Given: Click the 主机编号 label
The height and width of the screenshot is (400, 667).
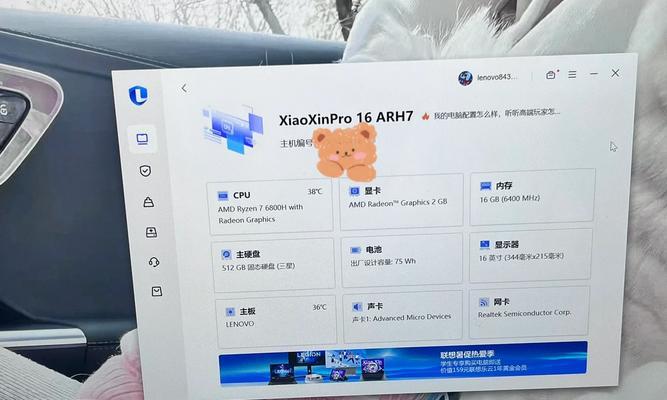Looking at the screenshot, I should [296, 143].
